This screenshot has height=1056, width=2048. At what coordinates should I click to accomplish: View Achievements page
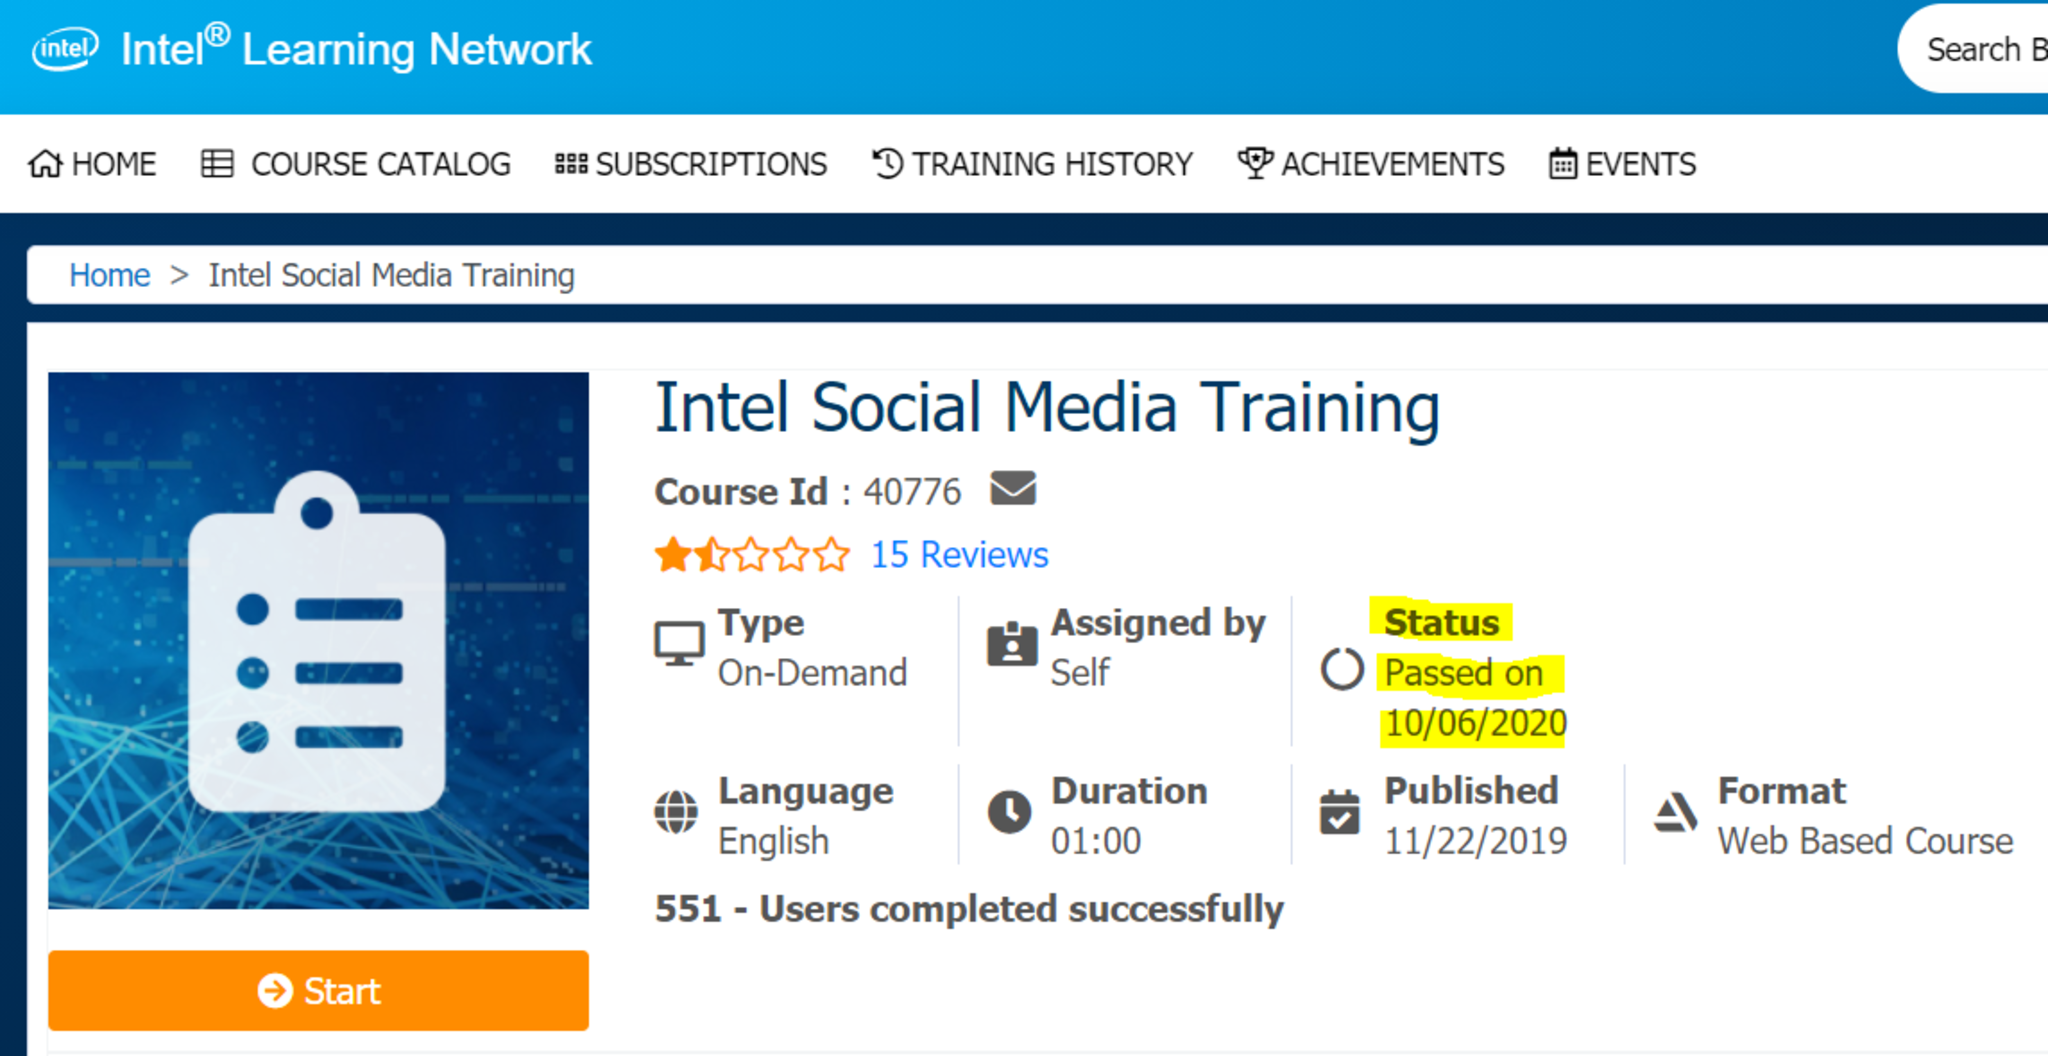click(1371, 164)
